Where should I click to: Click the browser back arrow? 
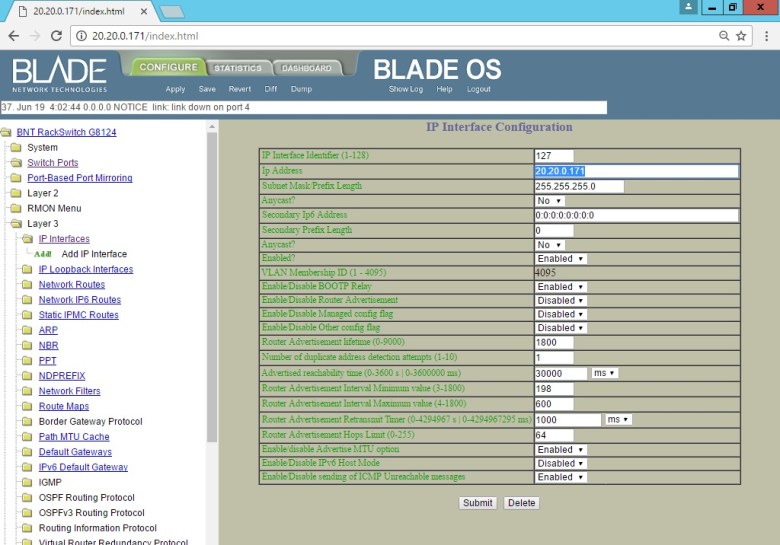point(14,36)
